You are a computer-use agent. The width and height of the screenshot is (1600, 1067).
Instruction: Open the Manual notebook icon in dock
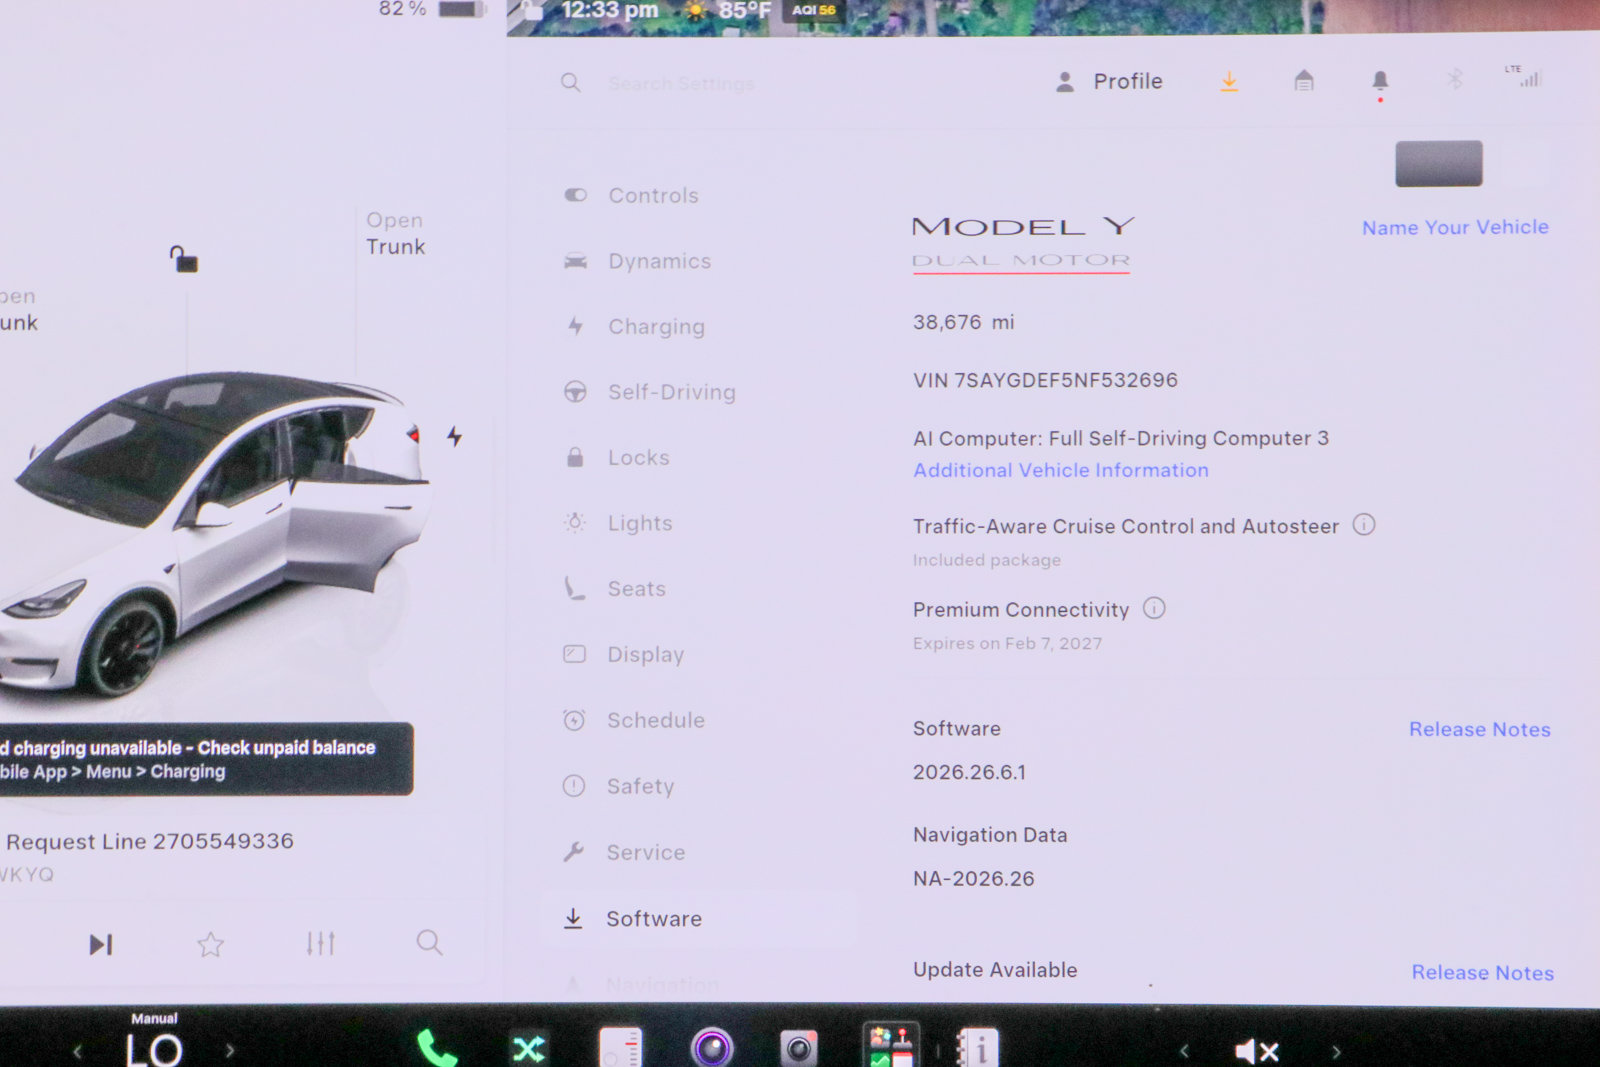pos(977,1048)
